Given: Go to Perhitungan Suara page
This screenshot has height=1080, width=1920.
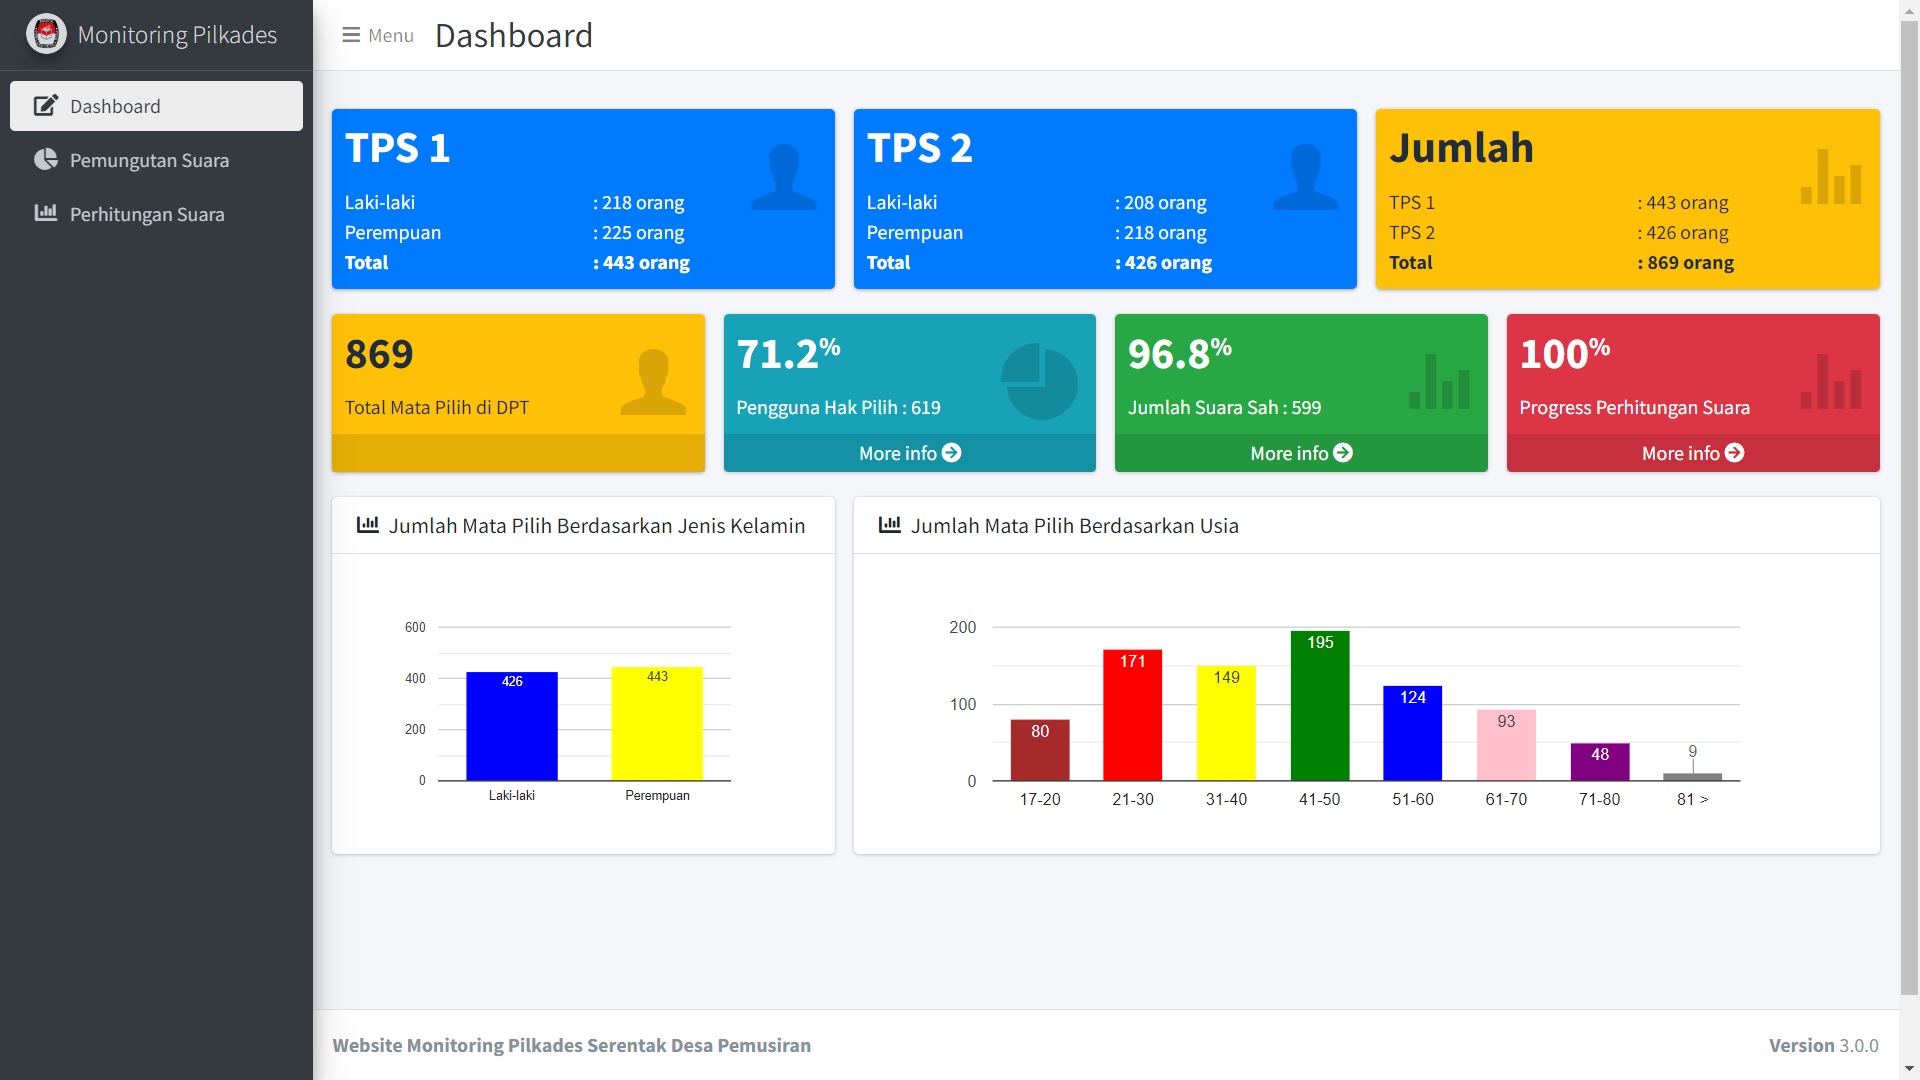Looking at the screenshot, I should click(146, 214).
